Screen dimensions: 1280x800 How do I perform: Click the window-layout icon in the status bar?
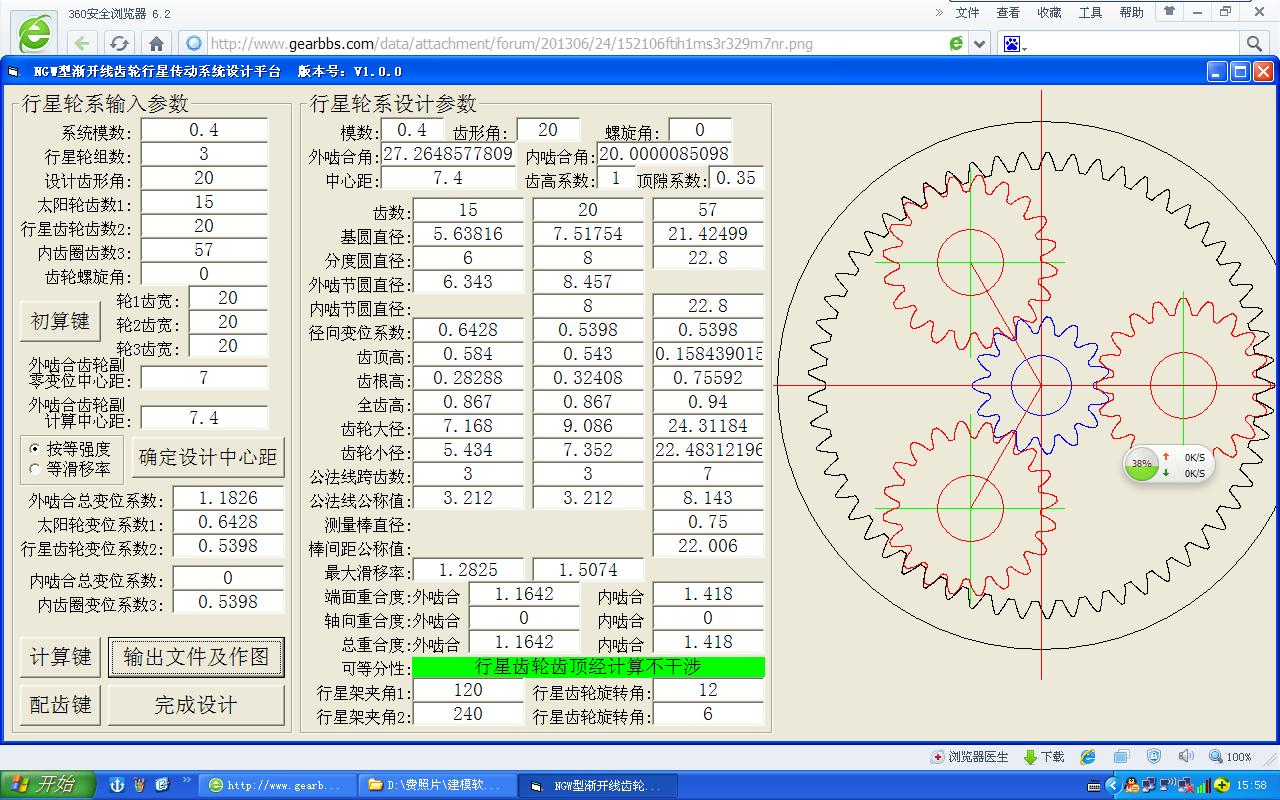coord(1122,757)
